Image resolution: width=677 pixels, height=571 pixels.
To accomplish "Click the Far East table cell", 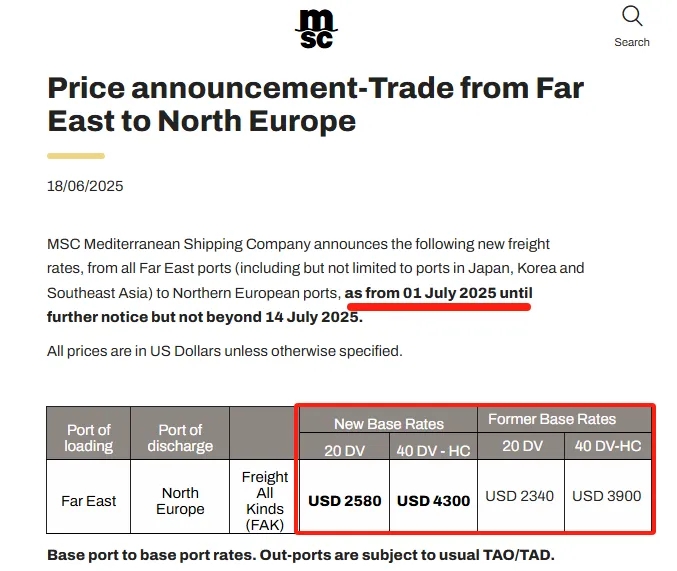I will (x=89, y=501).
